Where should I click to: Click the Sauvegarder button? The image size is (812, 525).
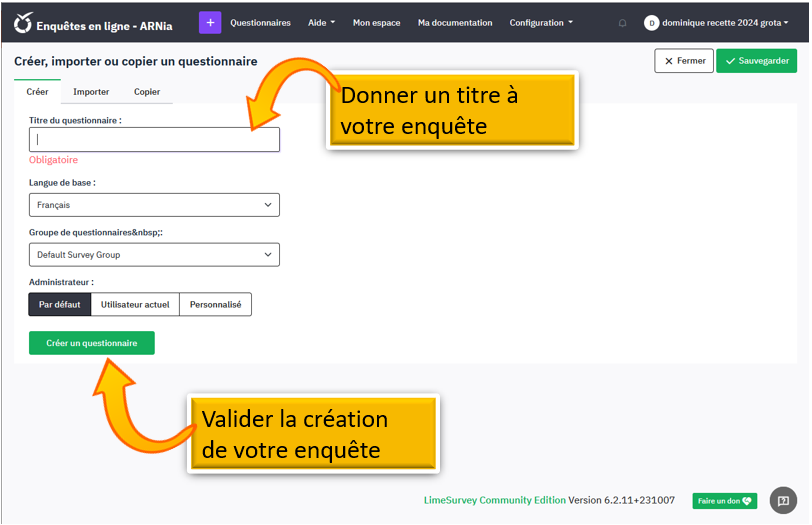pos(756,61)
